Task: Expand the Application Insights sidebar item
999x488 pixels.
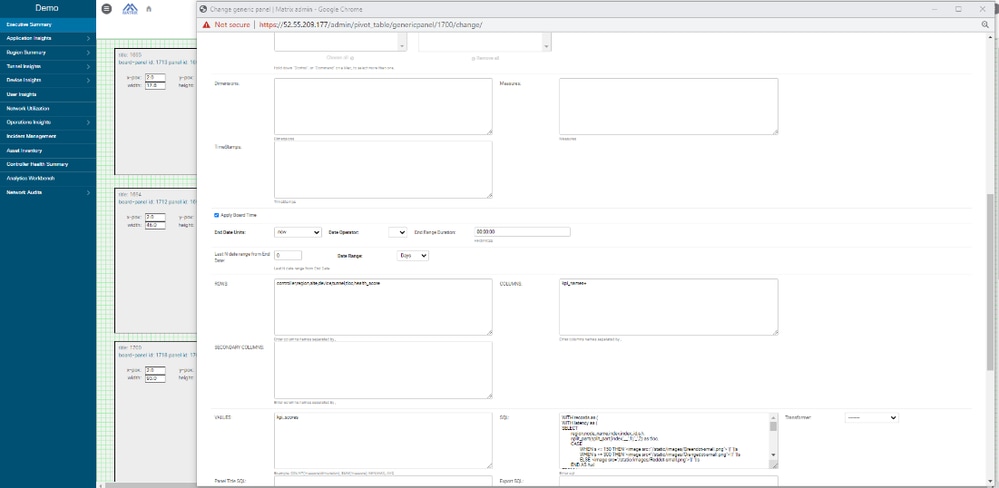Action: pos(88,39)
